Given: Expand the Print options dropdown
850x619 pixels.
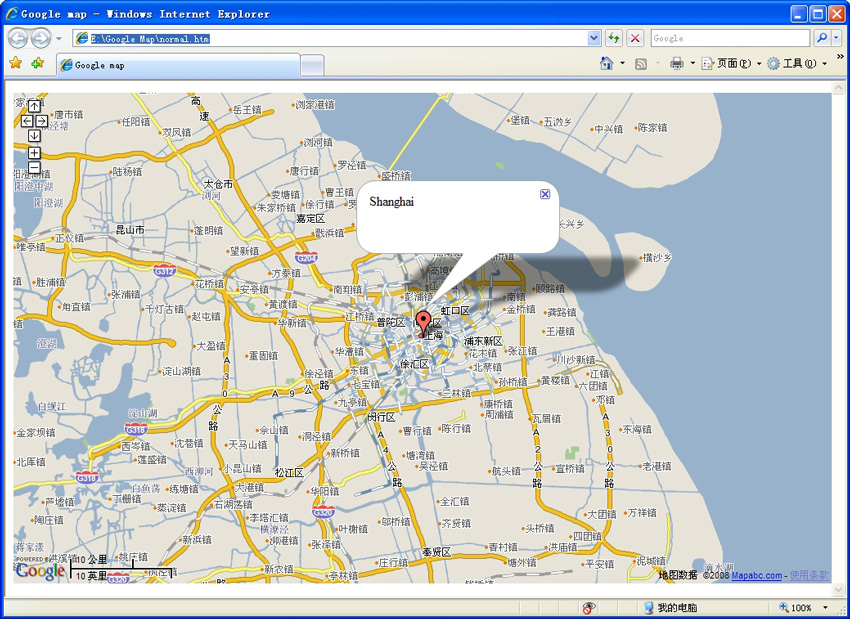Looking at the screenshot, I should (x=692, y=63).
